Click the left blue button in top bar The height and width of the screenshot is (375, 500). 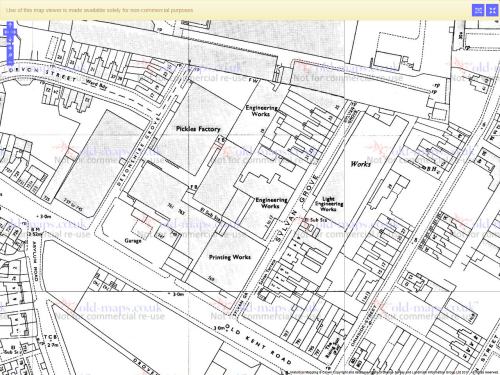478,10
